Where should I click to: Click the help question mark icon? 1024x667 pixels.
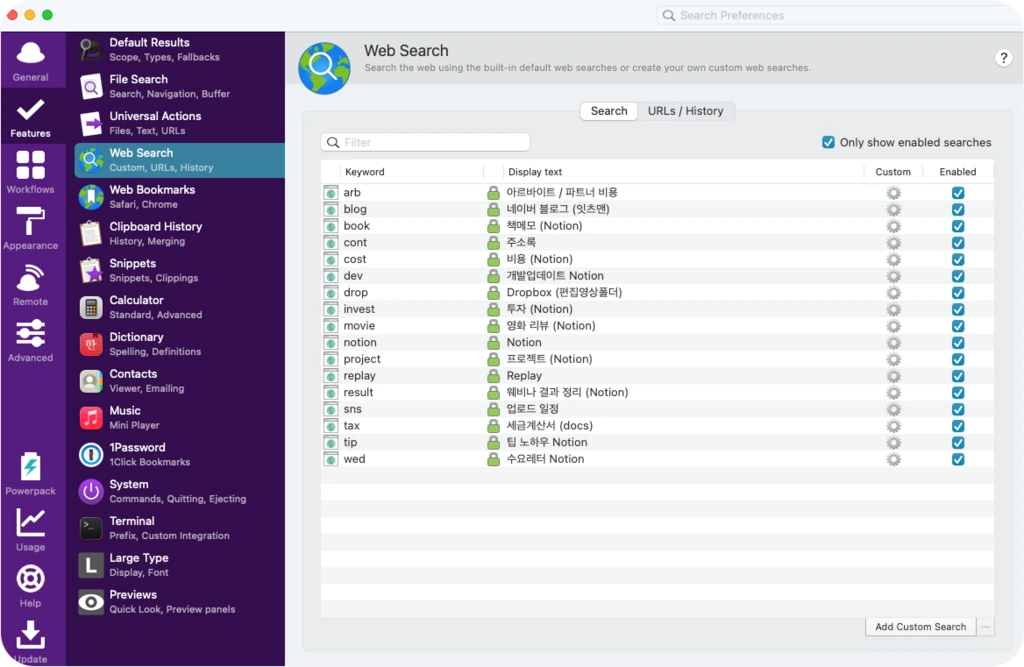pos(1003,58)
